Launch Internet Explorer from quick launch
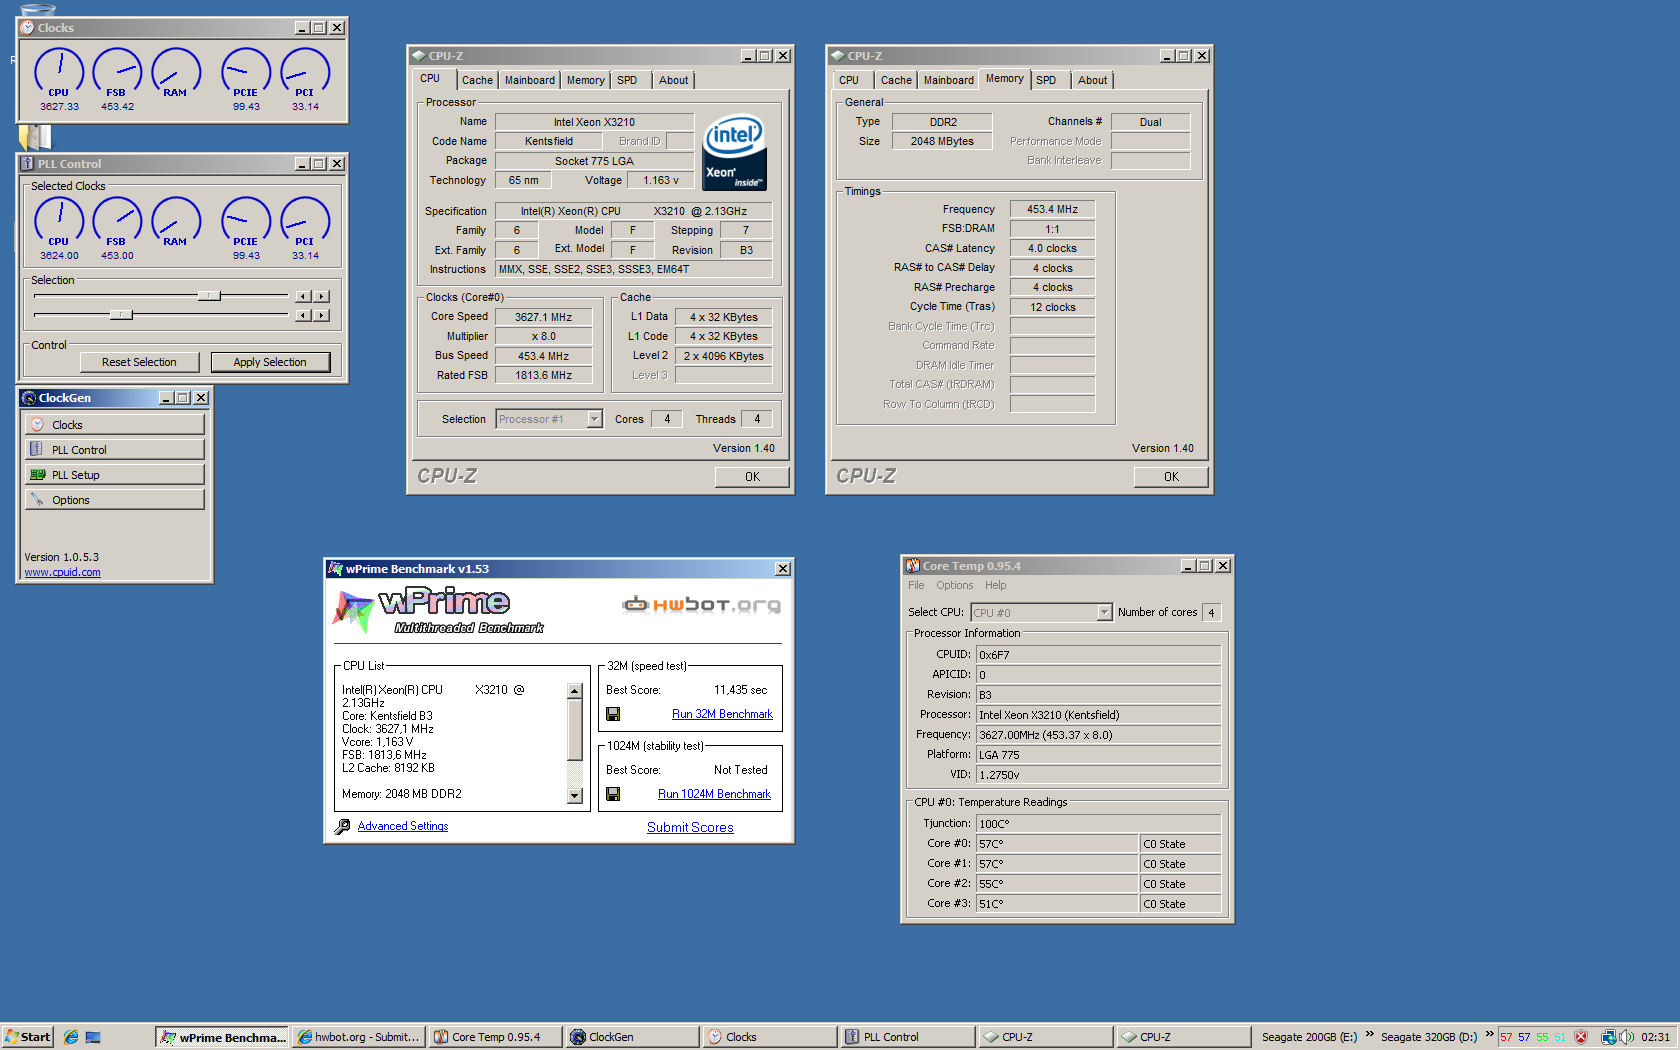 [70, 1037]
